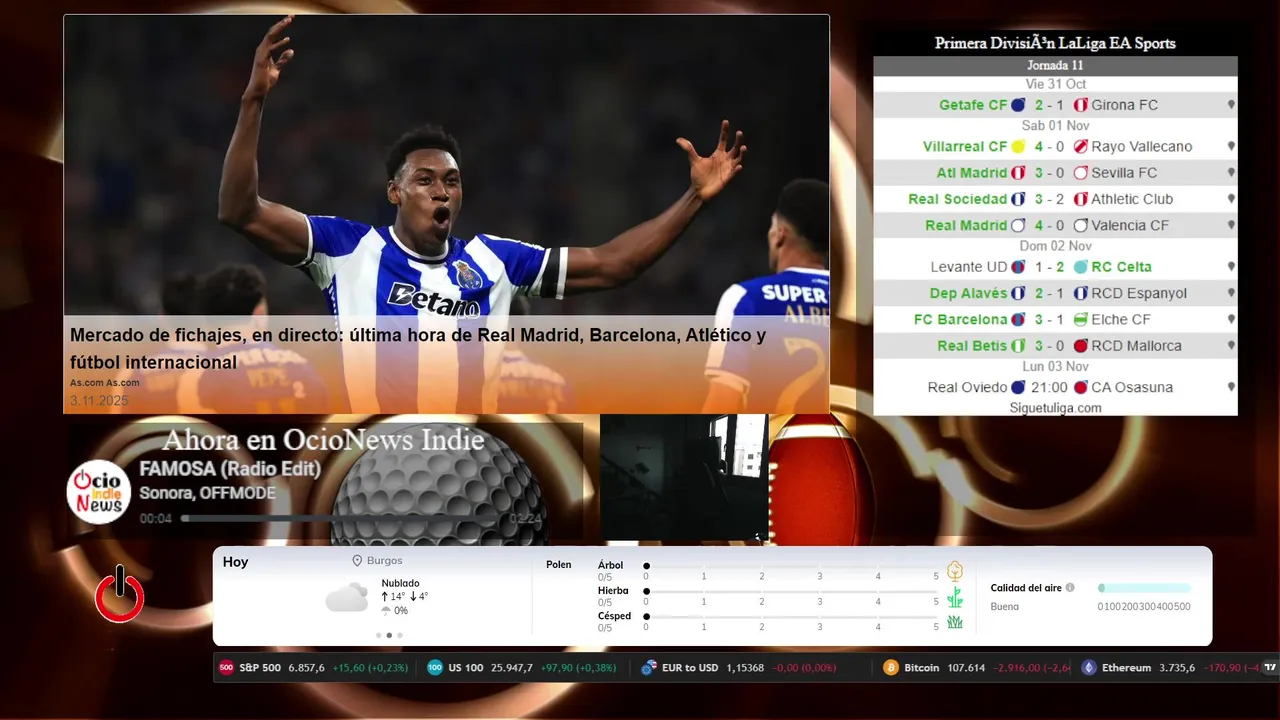The width and height of the screenshot is (1280, 720).
Task: Click the Ethereum diamond icon
Action: pos(1089,668)
